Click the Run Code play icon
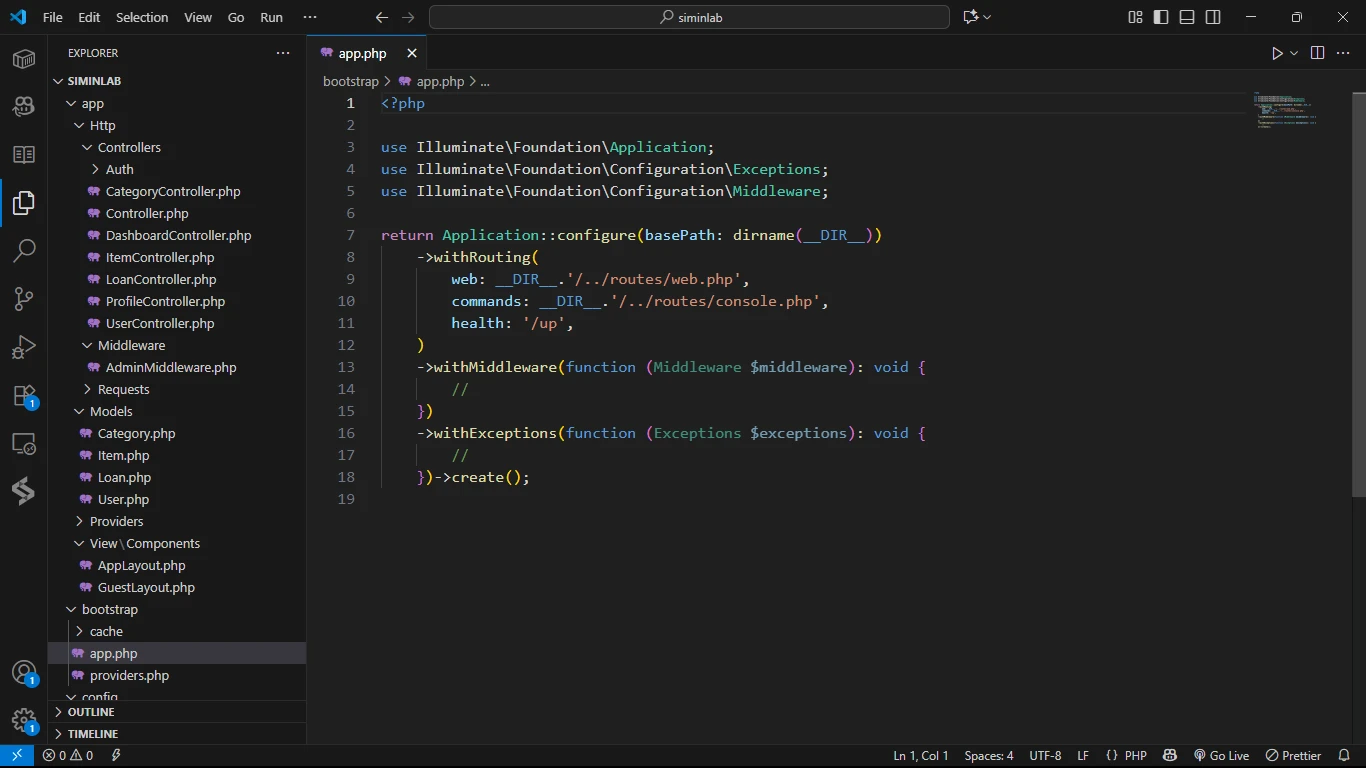 point(1277,54)
